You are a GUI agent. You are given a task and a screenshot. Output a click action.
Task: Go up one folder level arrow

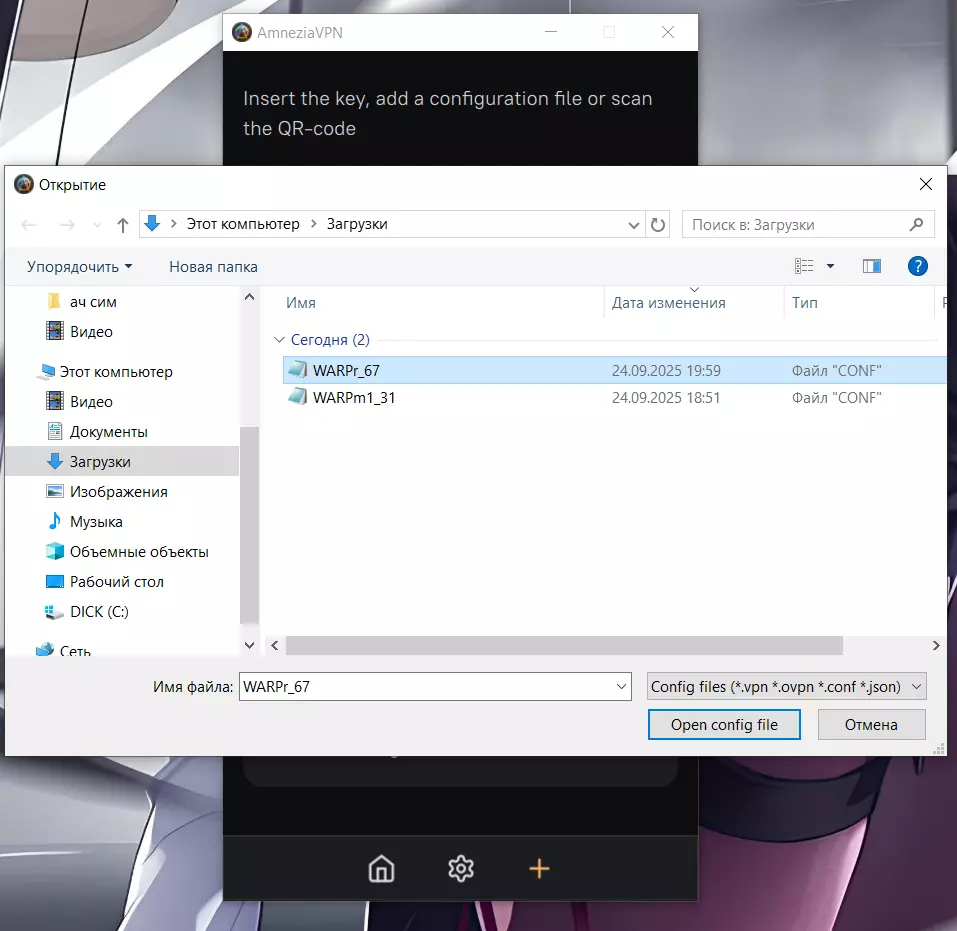(x=123, y=225)
